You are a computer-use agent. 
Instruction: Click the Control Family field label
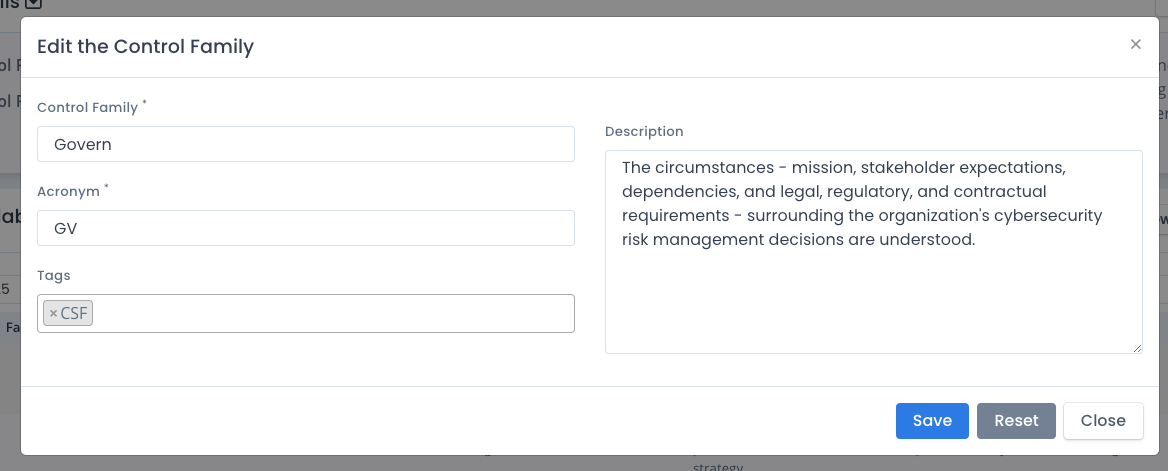click(87, 107)
